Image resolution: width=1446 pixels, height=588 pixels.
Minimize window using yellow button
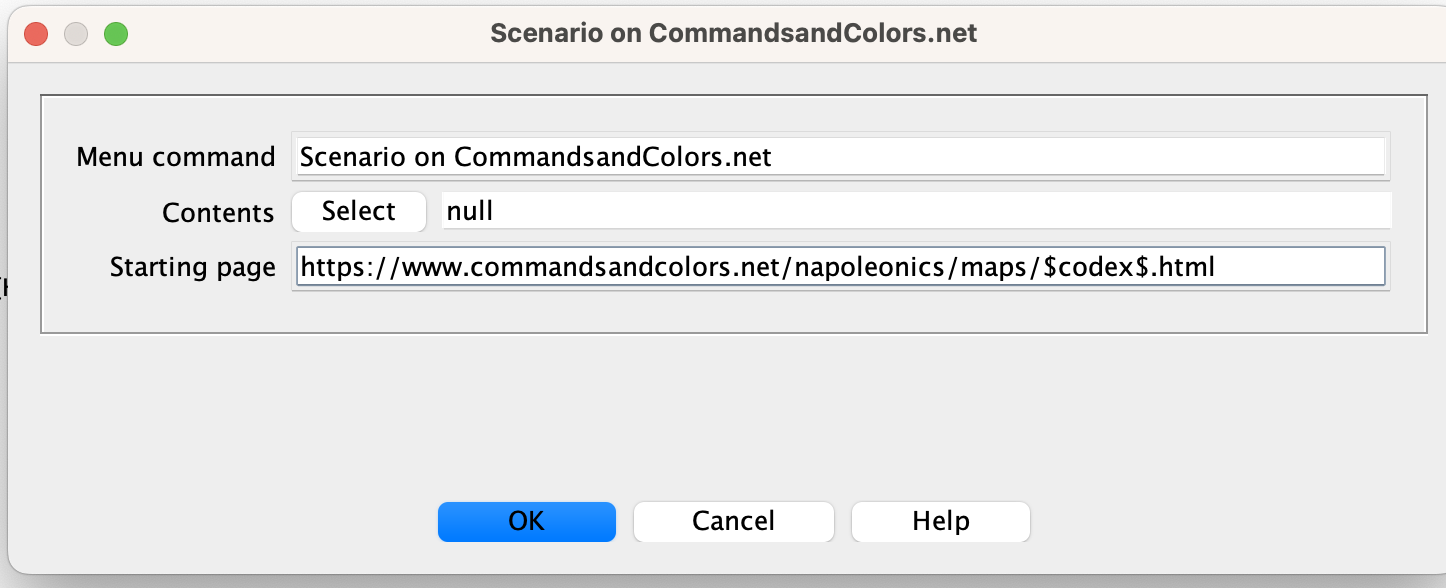click(x=76, y=33)
